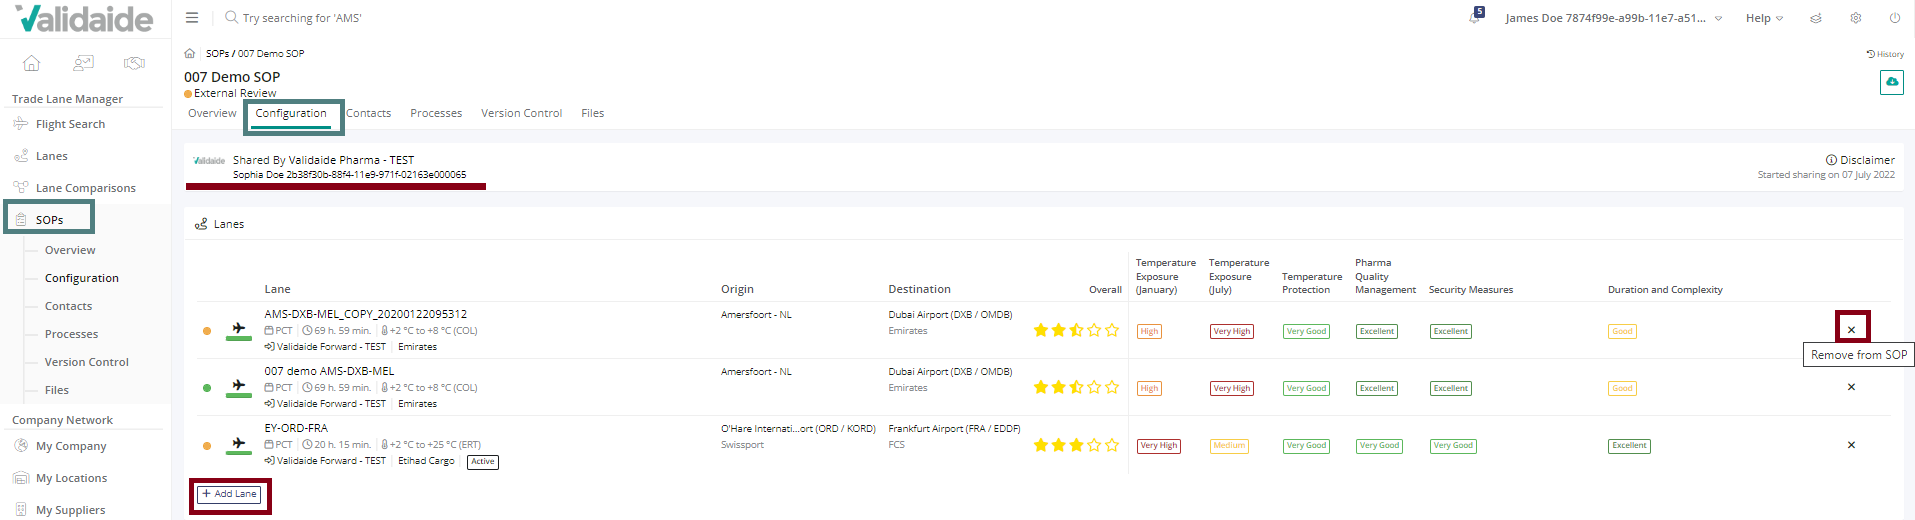Open the Processes tab

click(x=436, y=113)
